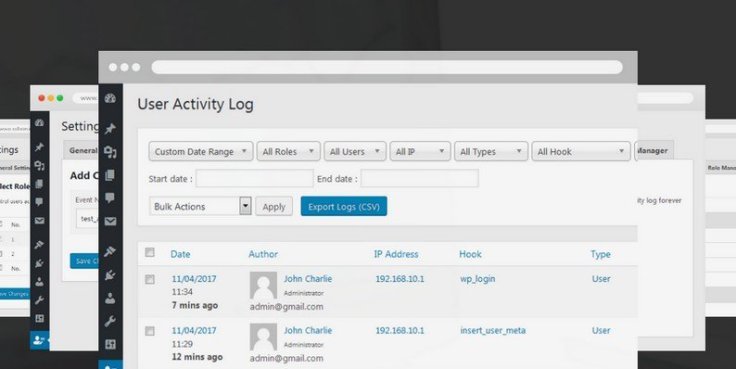Open Settings sliders icon in front sidebar
The image size is (736, 369).
[110, 345]
